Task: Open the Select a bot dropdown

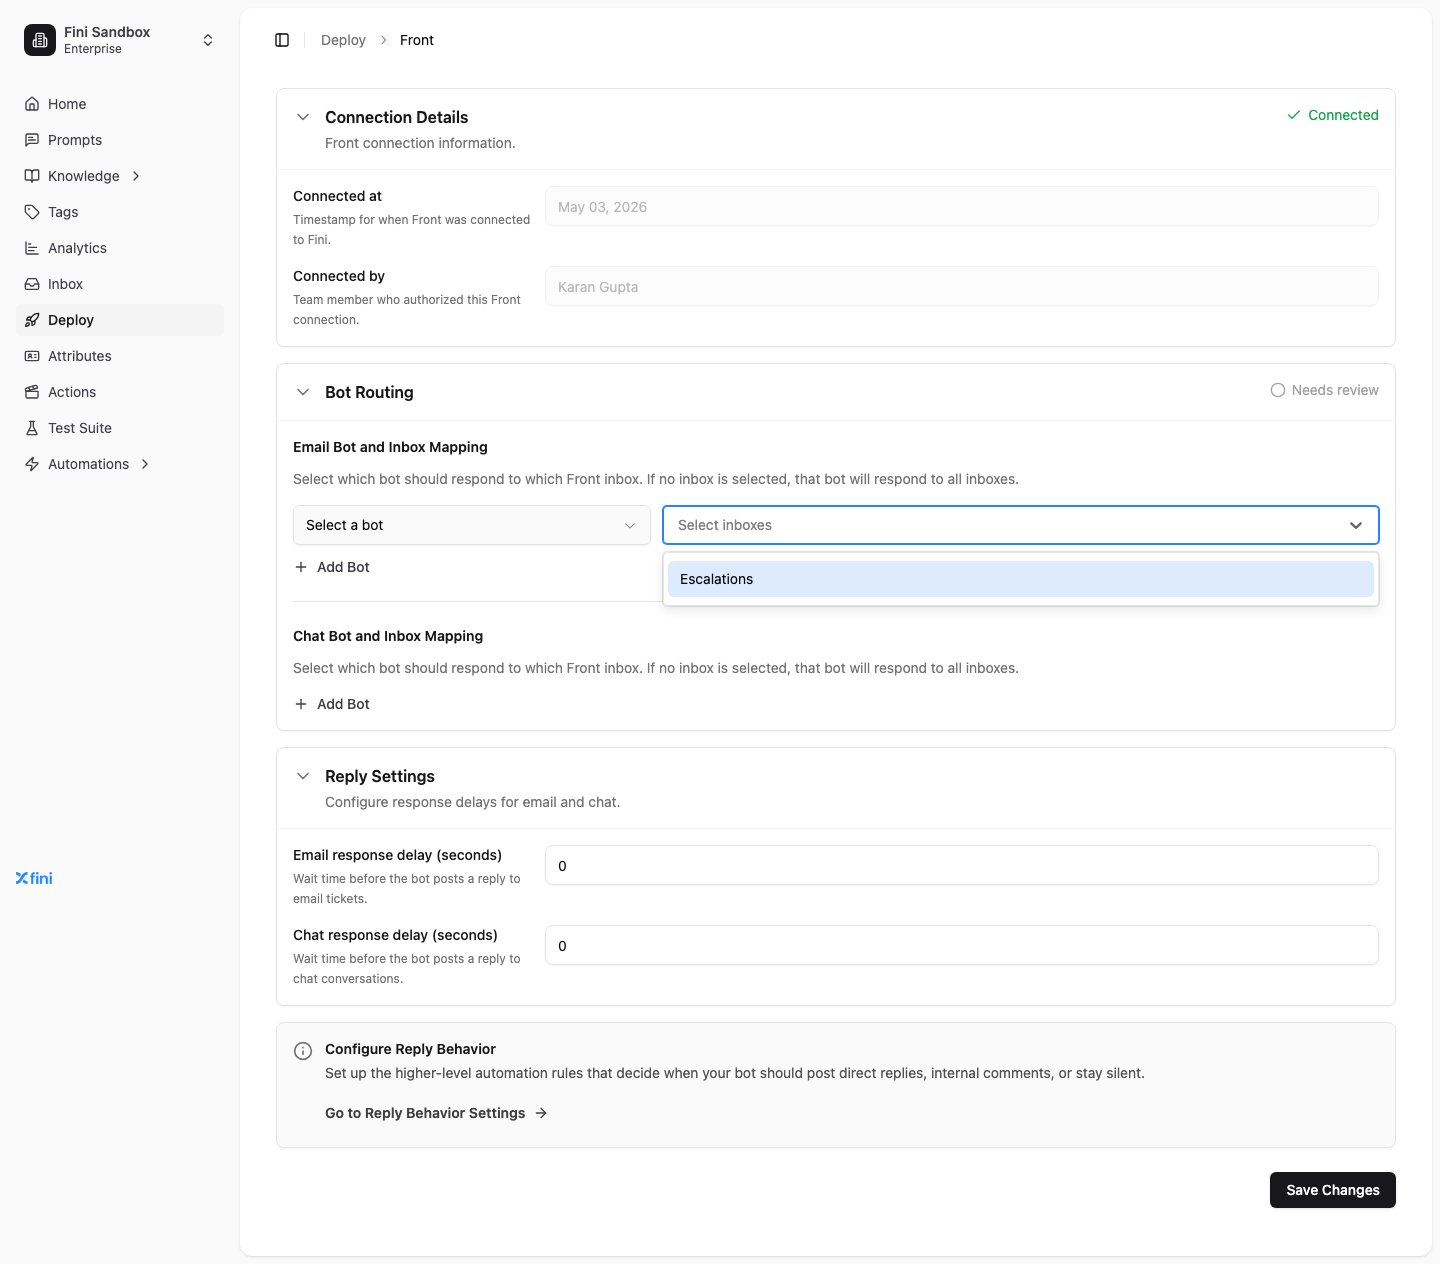Action: 472,525
